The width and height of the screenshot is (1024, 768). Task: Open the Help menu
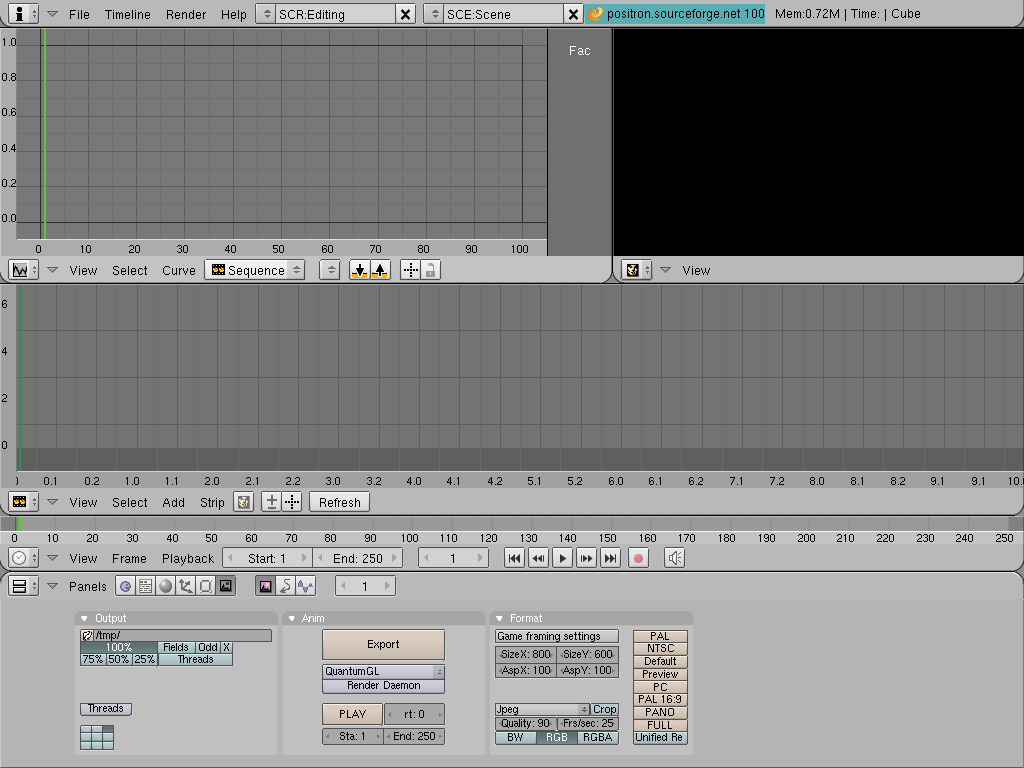[233, 14]
